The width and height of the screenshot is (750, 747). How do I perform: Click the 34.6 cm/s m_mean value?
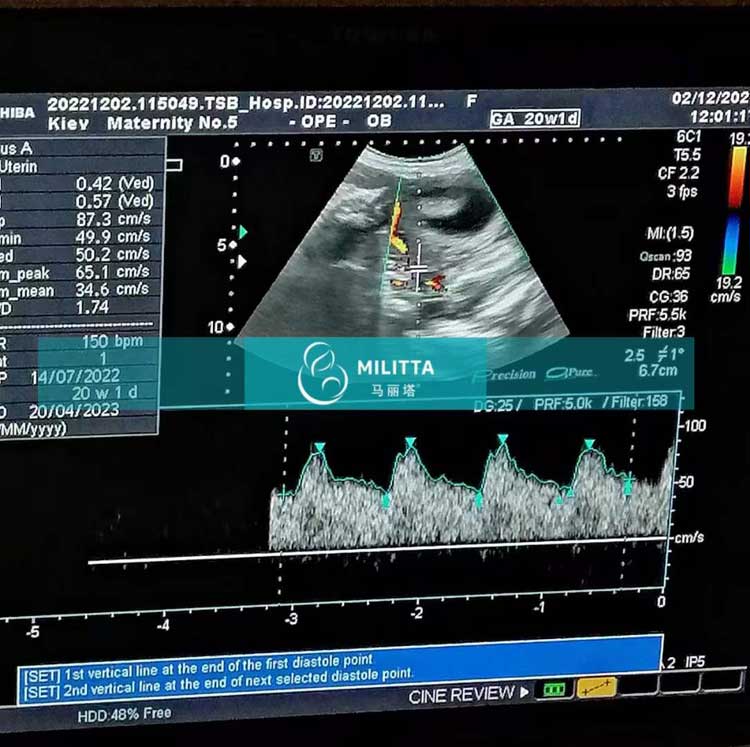pyautogui.click(x=112, y=289)
